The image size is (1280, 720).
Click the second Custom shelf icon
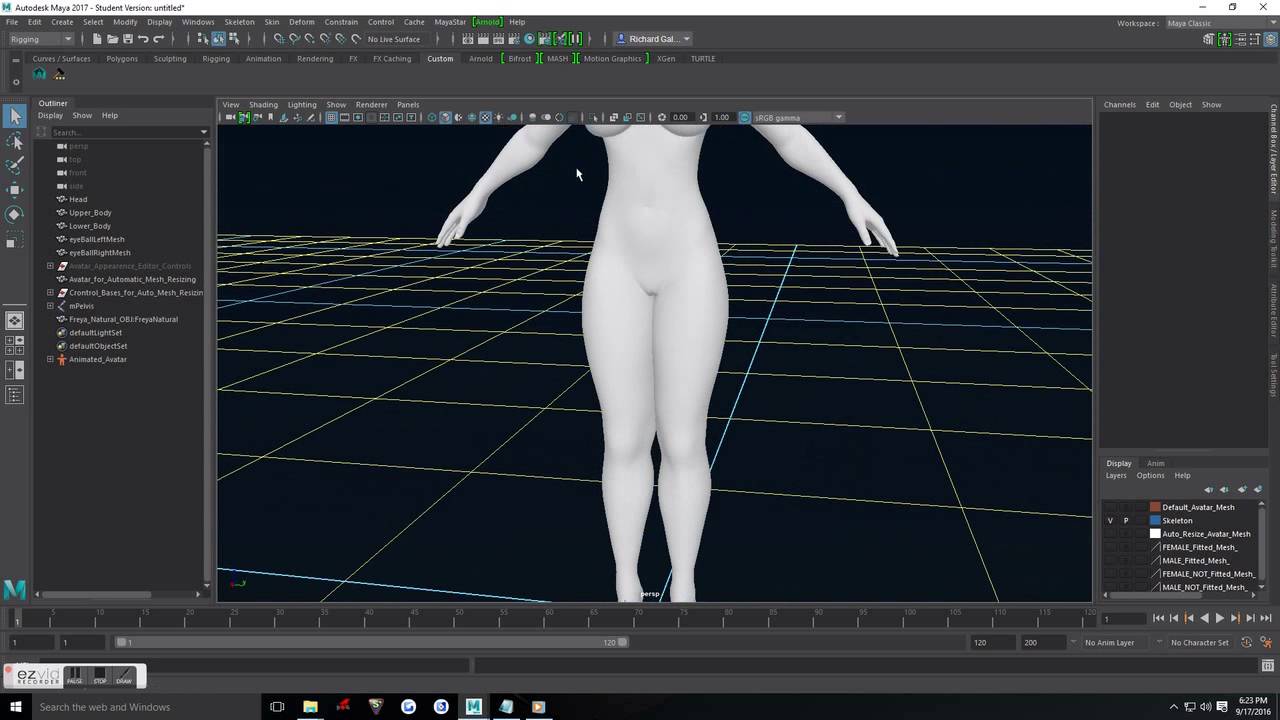59,74
